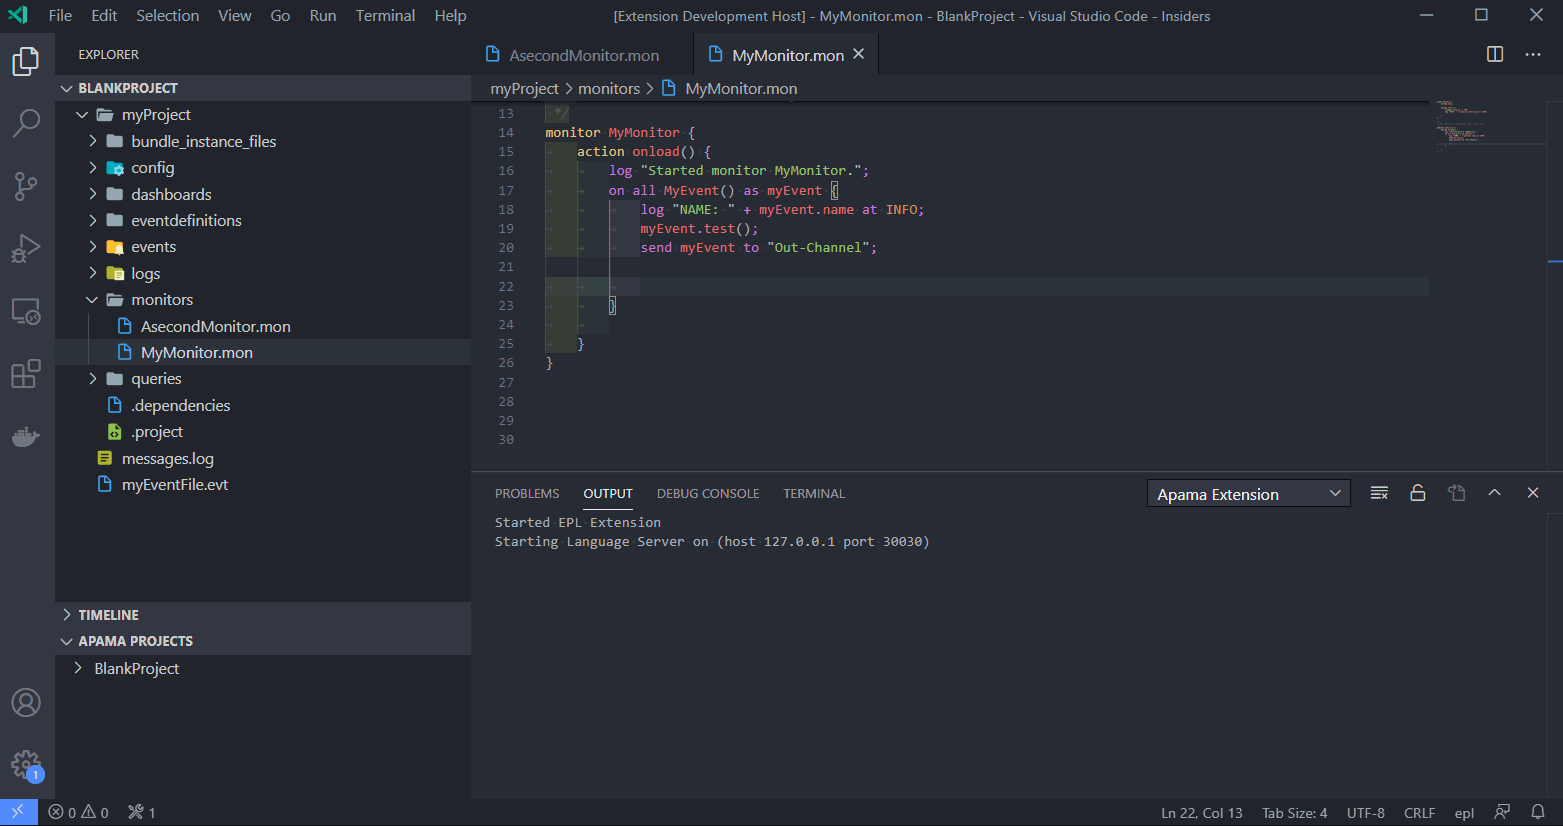Close the MyMonitor.mon tab
Image resolution: width=1563 pixels, height=826 pixels.
coord(858,55)
